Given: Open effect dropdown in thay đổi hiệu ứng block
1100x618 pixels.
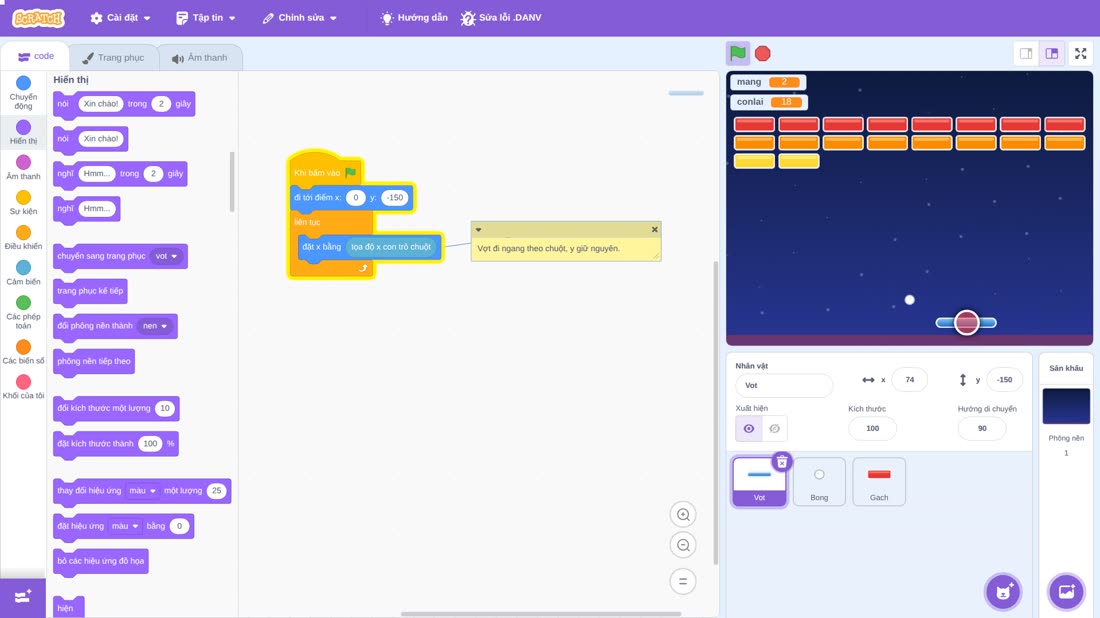Looking at the screenshot, I should tap(142, 491).
